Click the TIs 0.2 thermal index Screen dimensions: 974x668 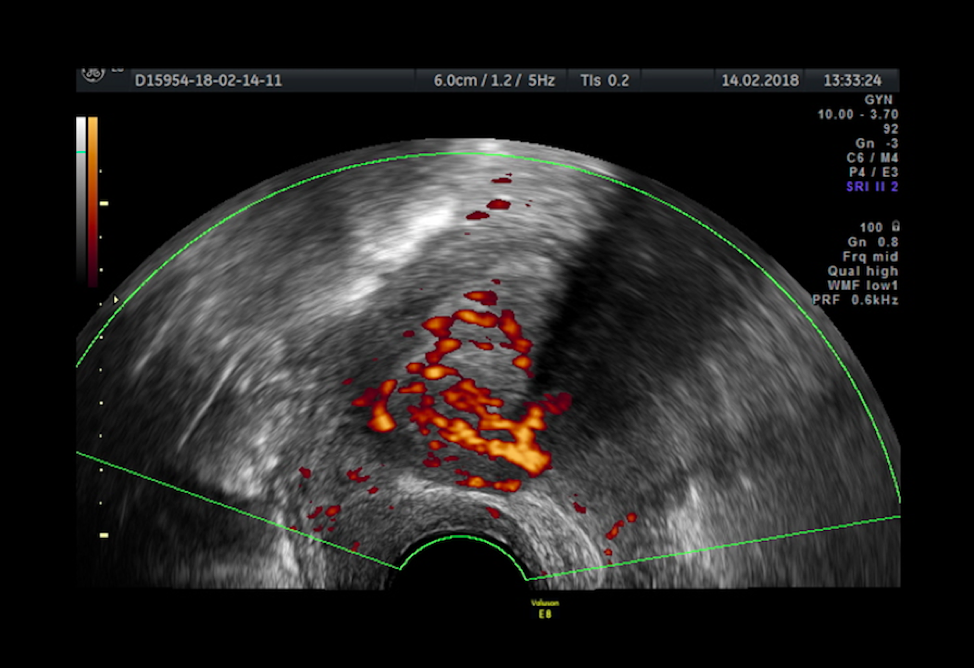tap(604, 81)
